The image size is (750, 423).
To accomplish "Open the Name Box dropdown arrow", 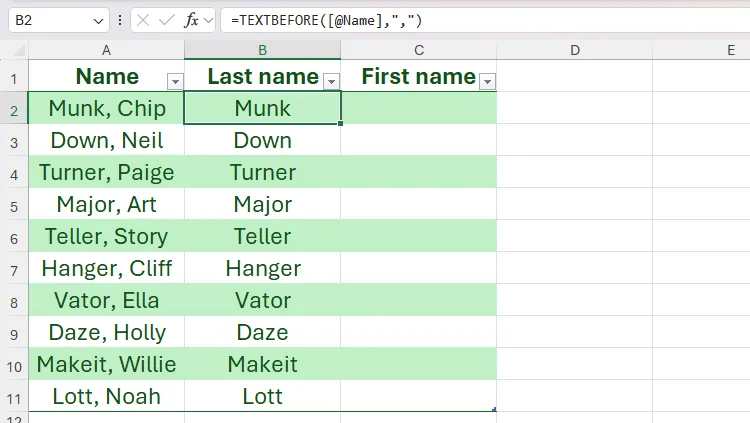I will 98,20.
